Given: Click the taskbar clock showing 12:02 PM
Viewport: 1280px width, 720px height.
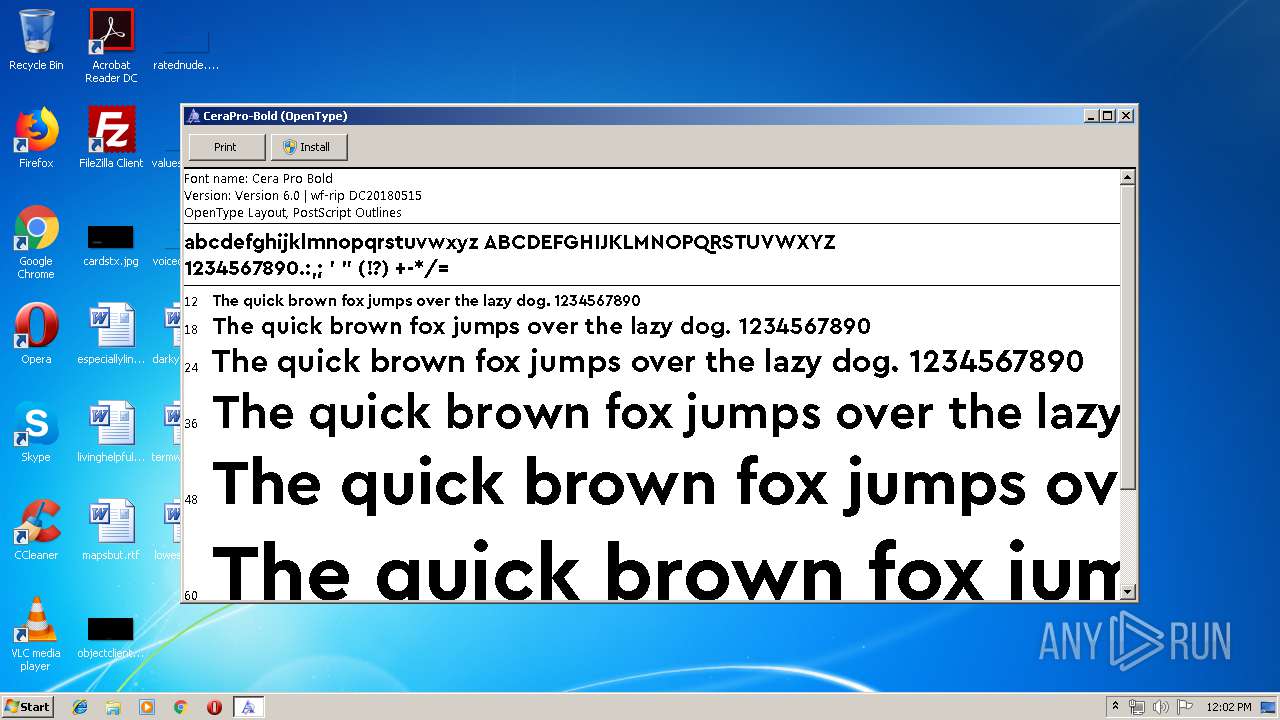Looking at the screenshot, I should 1229,707.
